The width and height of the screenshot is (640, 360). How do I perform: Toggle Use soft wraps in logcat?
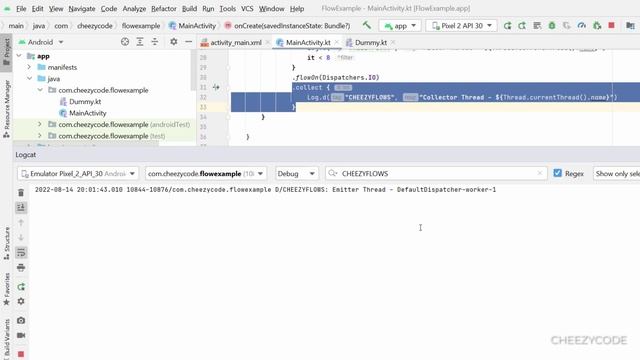(x=21, y=253)
